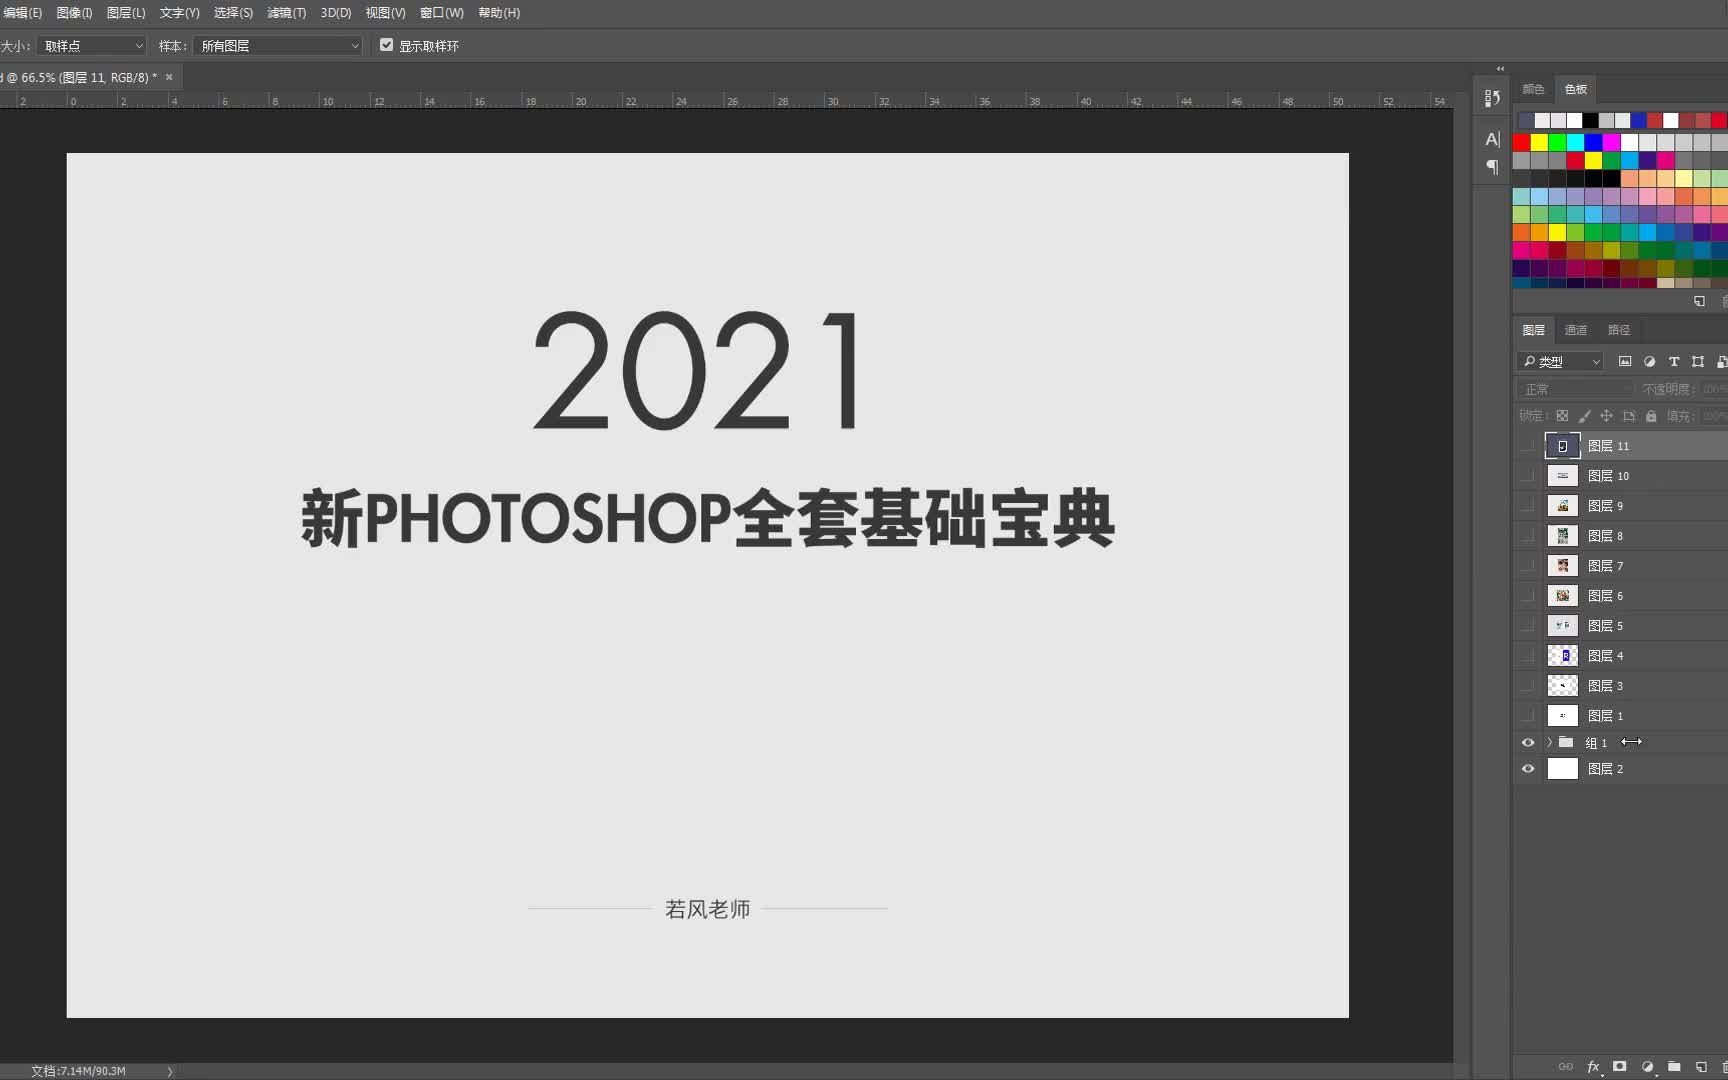Hide the 组 1 group with eye icon
Screen dimensions: 1728x1080
click(1528, 743)
